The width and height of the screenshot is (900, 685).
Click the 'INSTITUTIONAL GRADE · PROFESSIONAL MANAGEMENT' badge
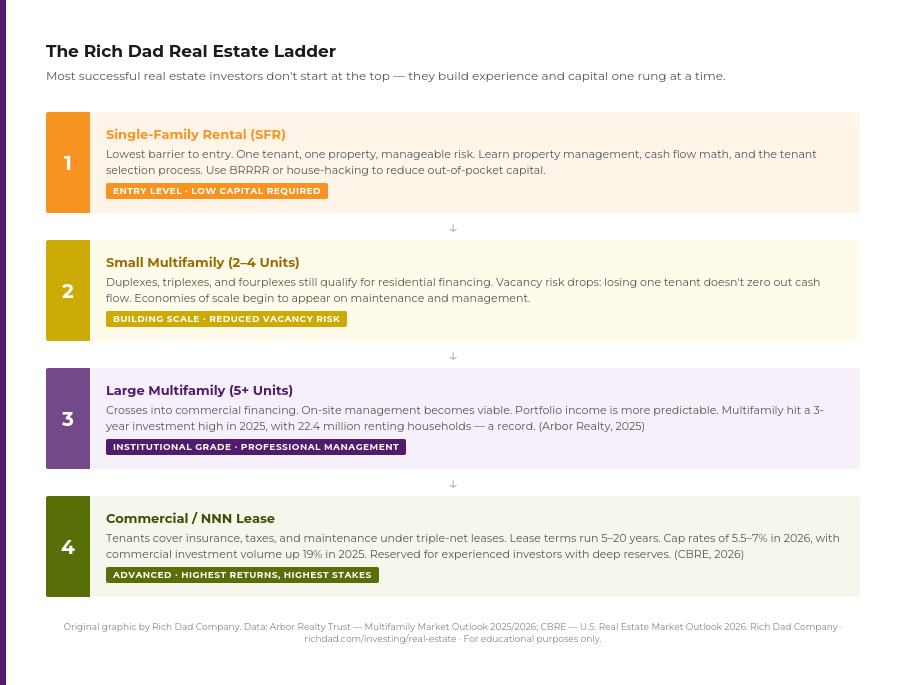click(x=256, y=447)
